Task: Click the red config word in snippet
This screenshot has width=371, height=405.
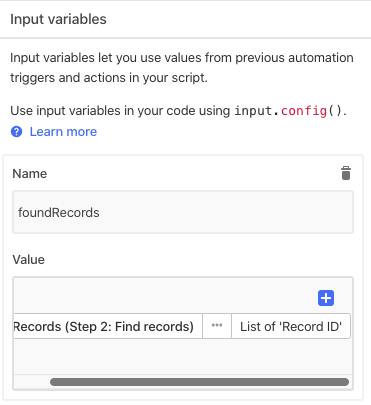Action: (304, 111)
